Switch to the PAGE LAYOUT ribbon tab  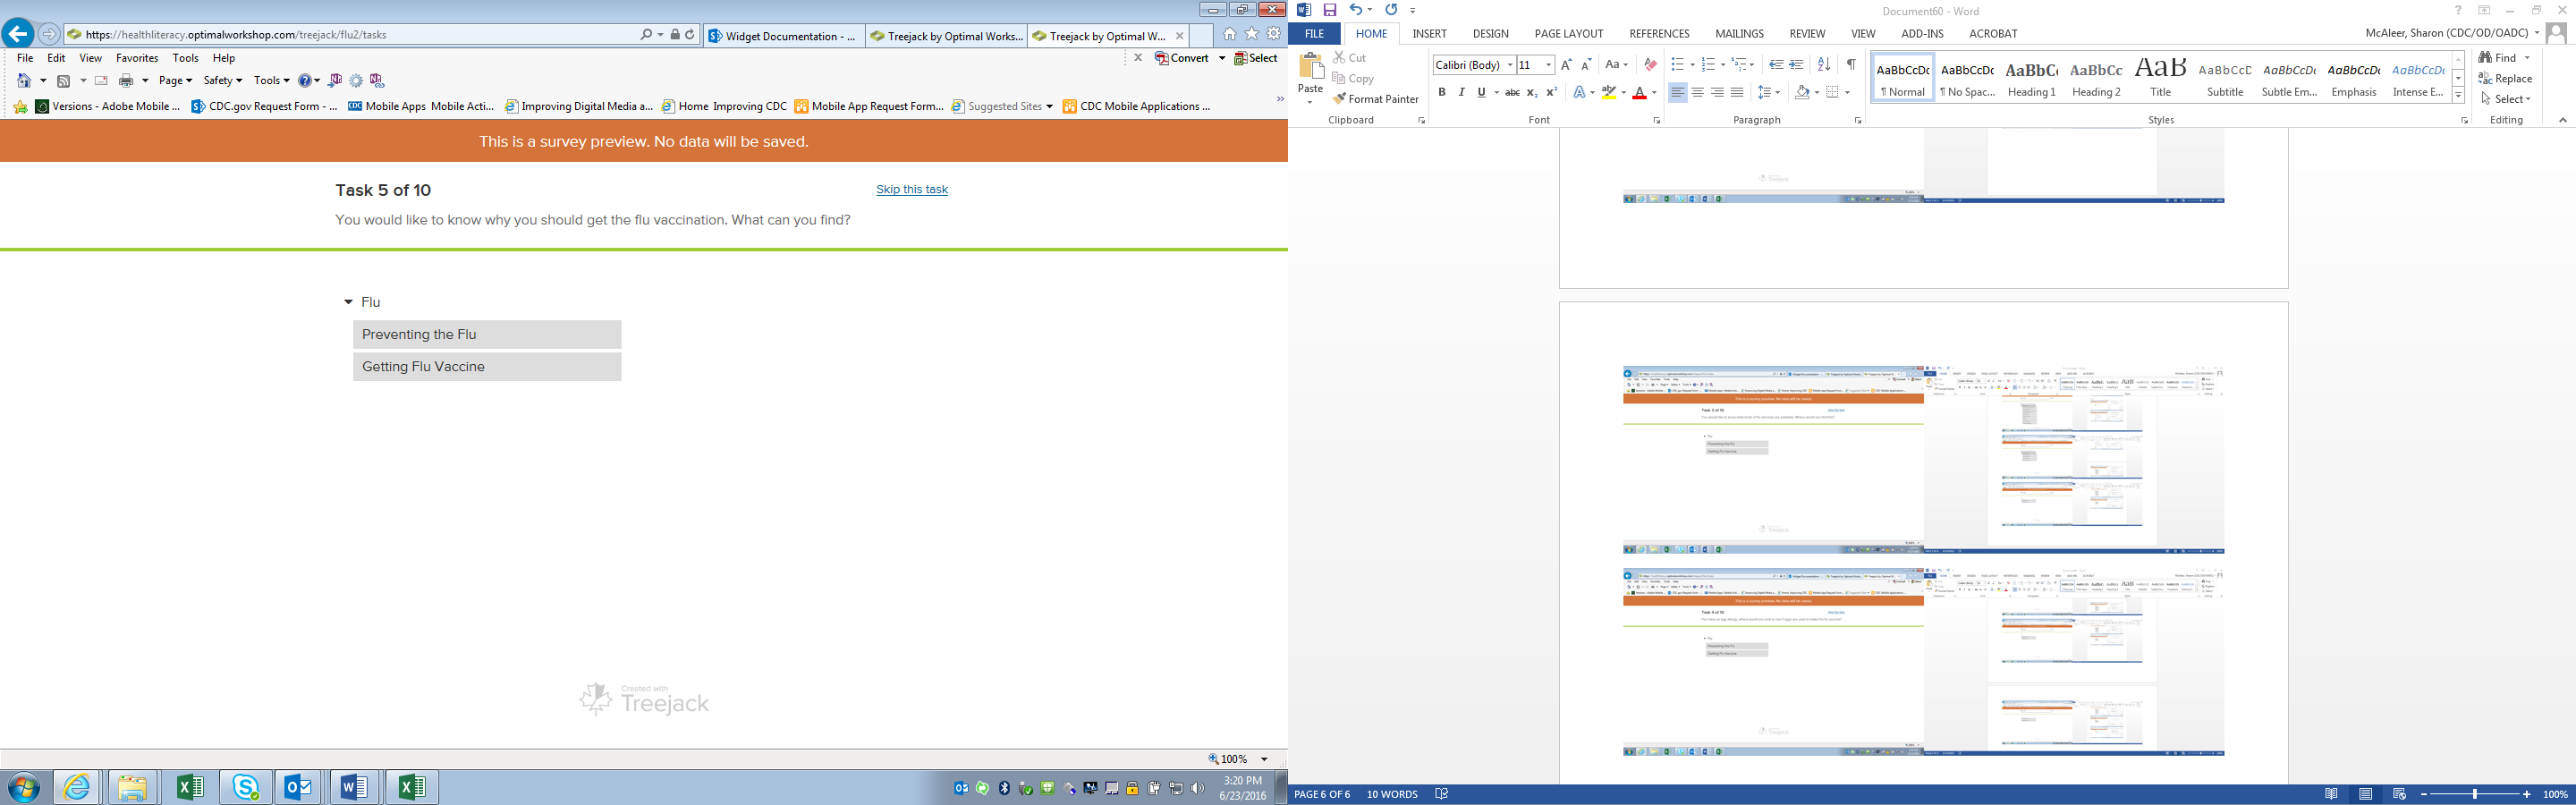tap(1569, 34)
